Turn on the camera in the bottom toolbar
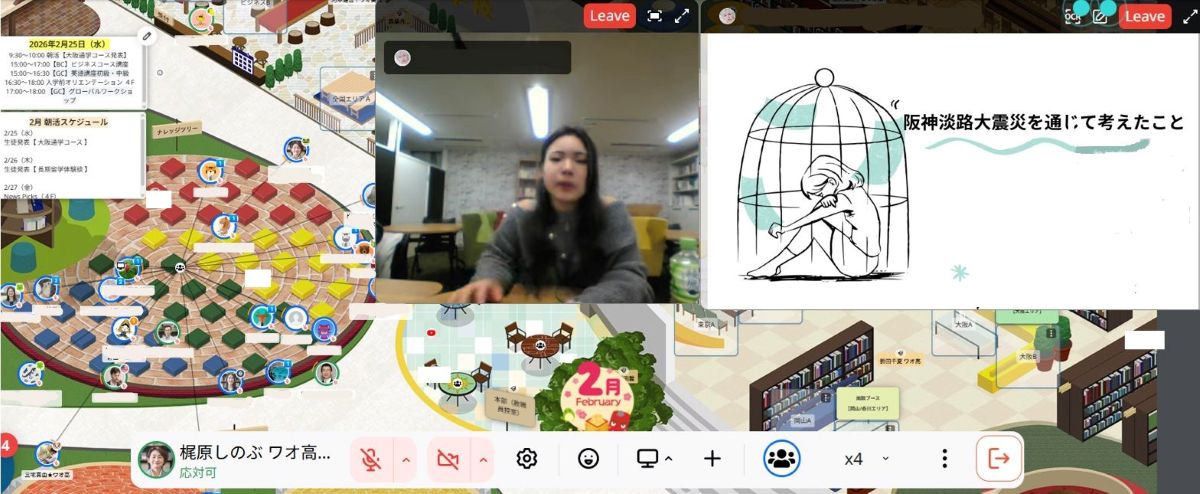 [x=449, y=459]
